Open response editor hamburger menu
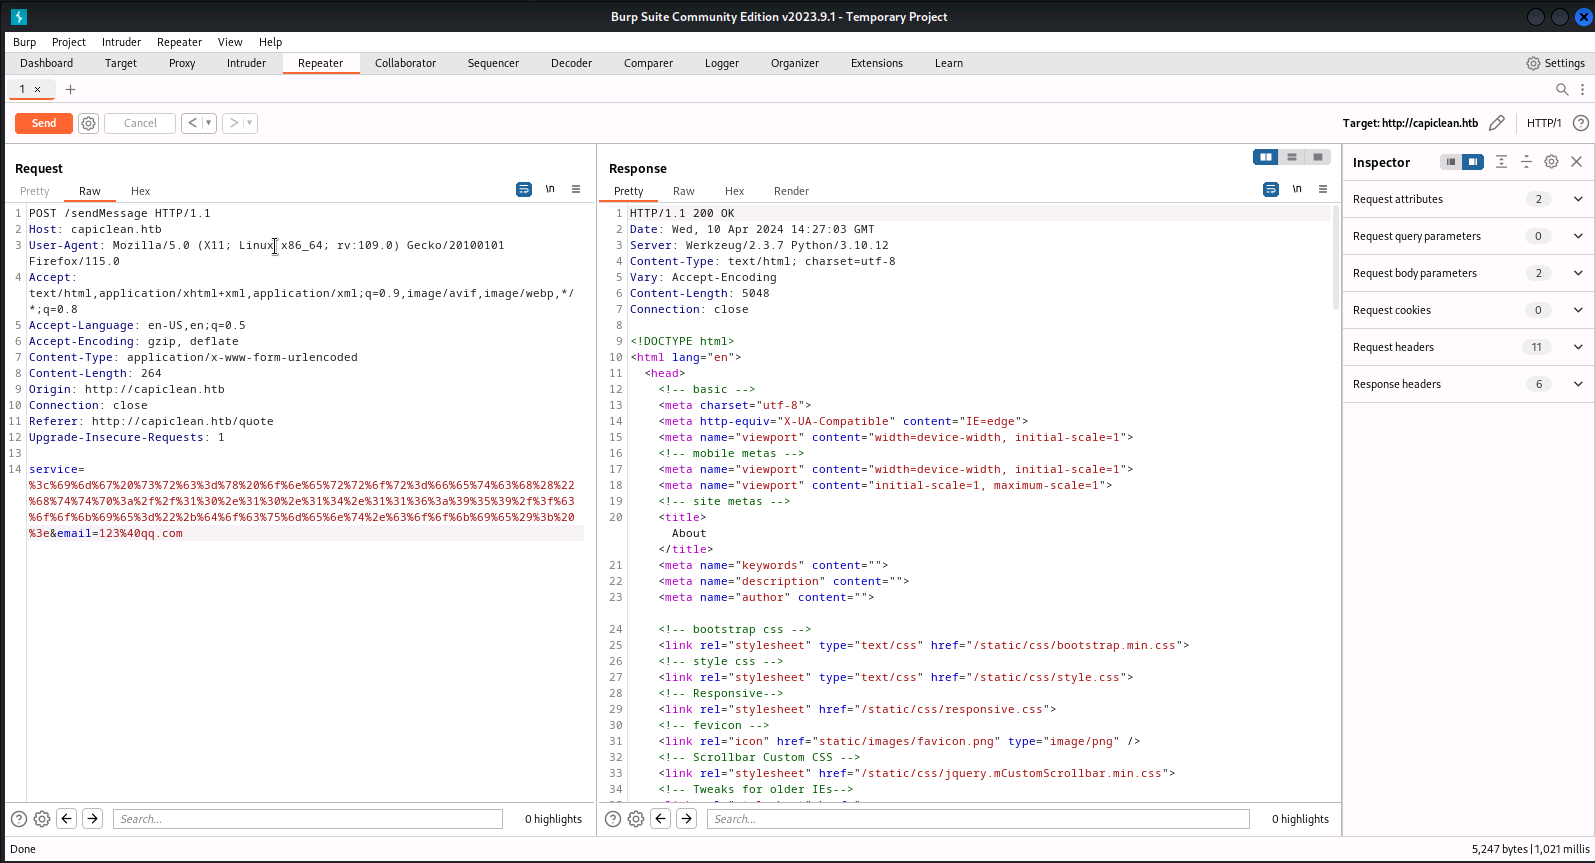Viewport: 1595px width, 863px height. 1323,189
